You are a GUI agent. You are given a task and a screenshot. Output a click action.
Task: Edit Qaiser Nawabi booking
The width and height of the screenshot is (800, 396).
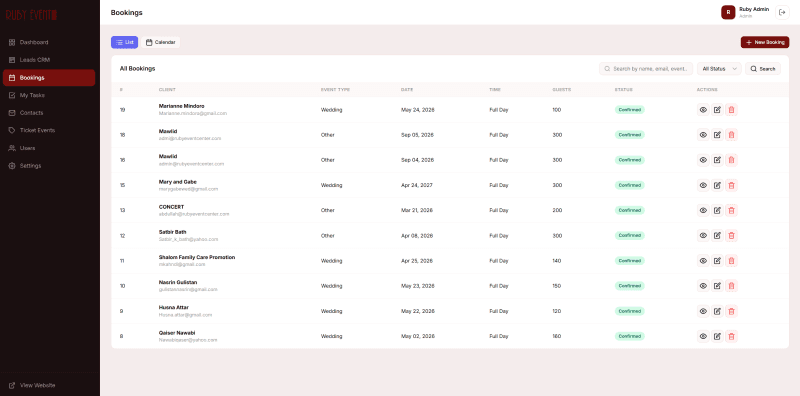click(717, 336)
